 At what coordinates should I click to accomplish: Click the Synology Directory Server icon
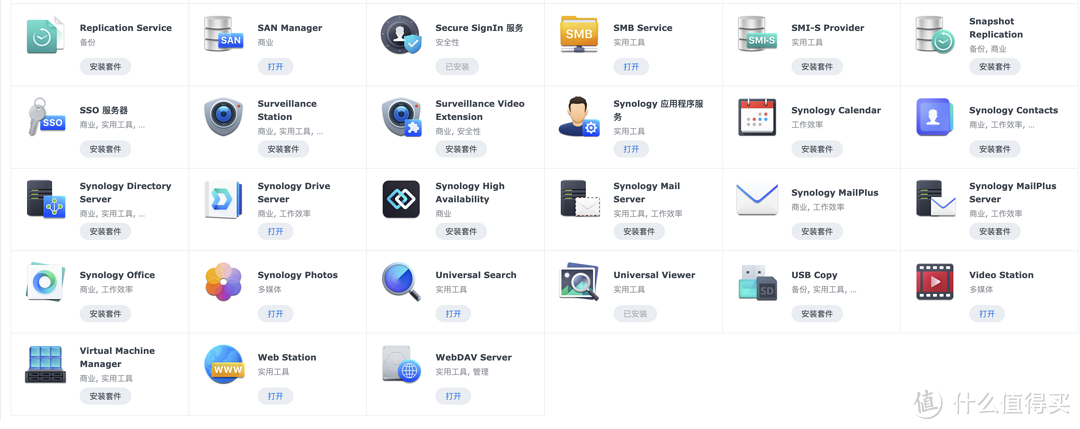point(45,199)
